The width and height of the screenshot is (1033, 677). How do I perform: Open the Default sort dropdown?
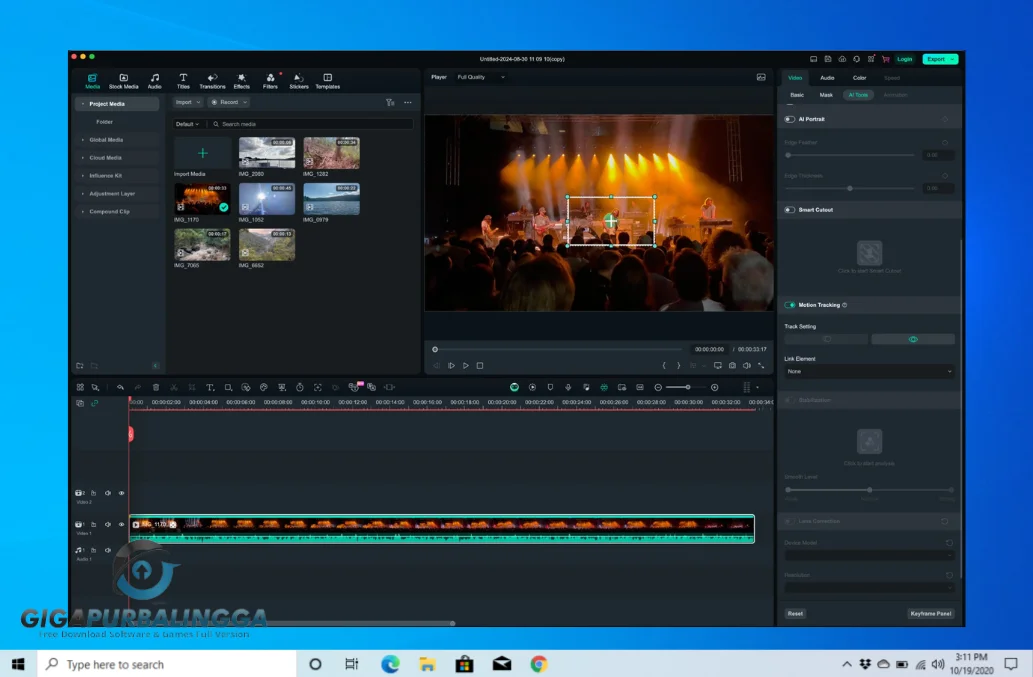187,124
